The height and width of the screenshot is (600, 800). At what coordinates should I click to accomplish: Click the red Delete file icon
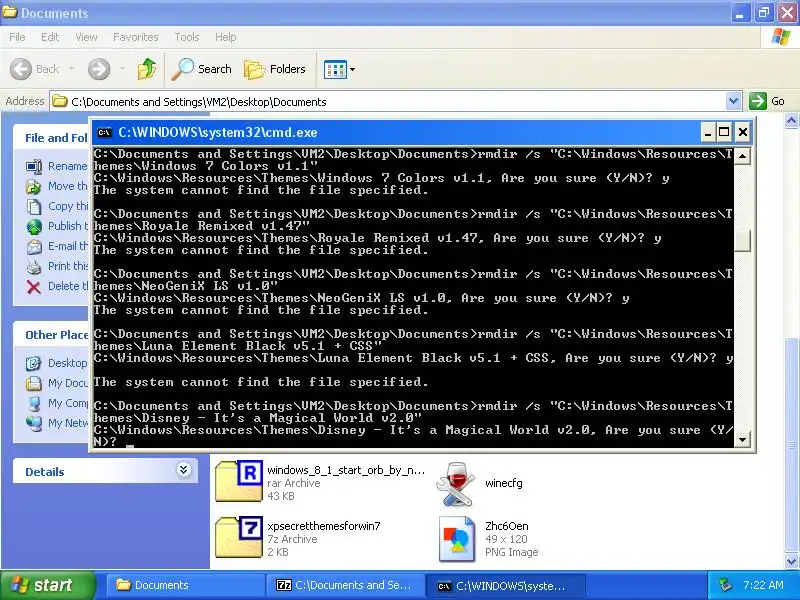[x=34, y=287]
